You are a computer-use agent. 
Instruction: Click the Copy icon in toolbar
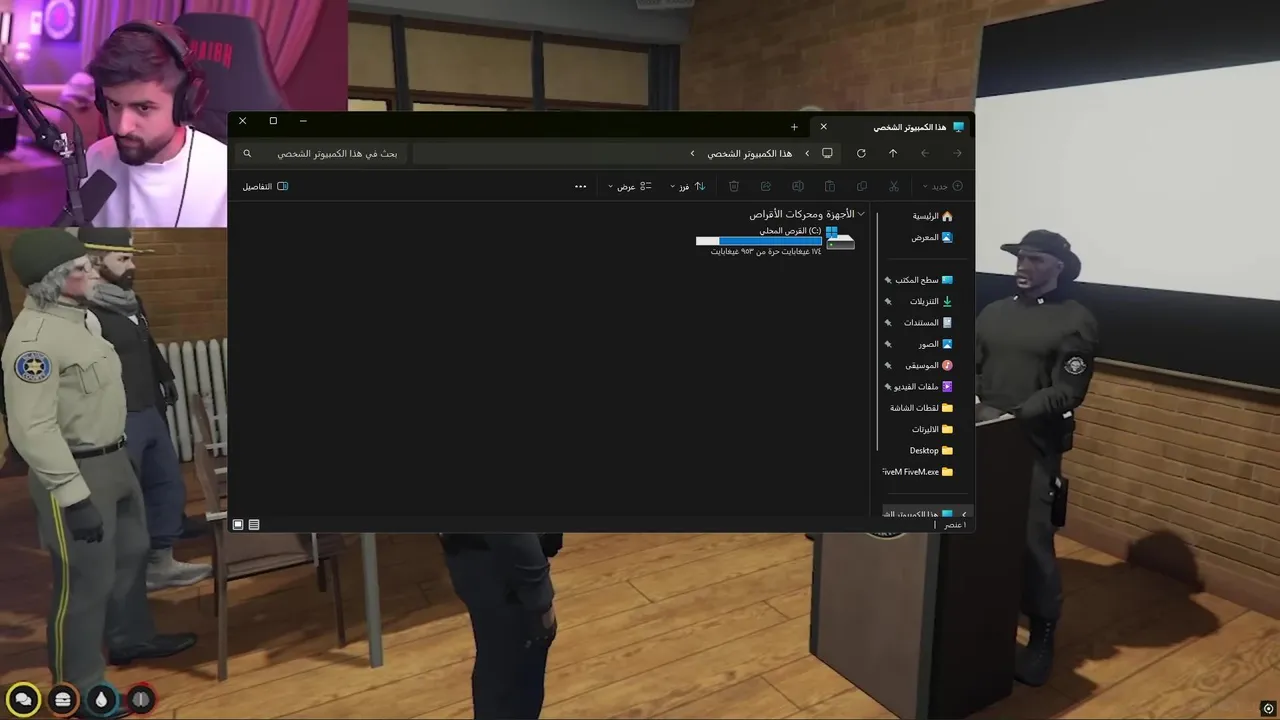[x=862, y=186]
